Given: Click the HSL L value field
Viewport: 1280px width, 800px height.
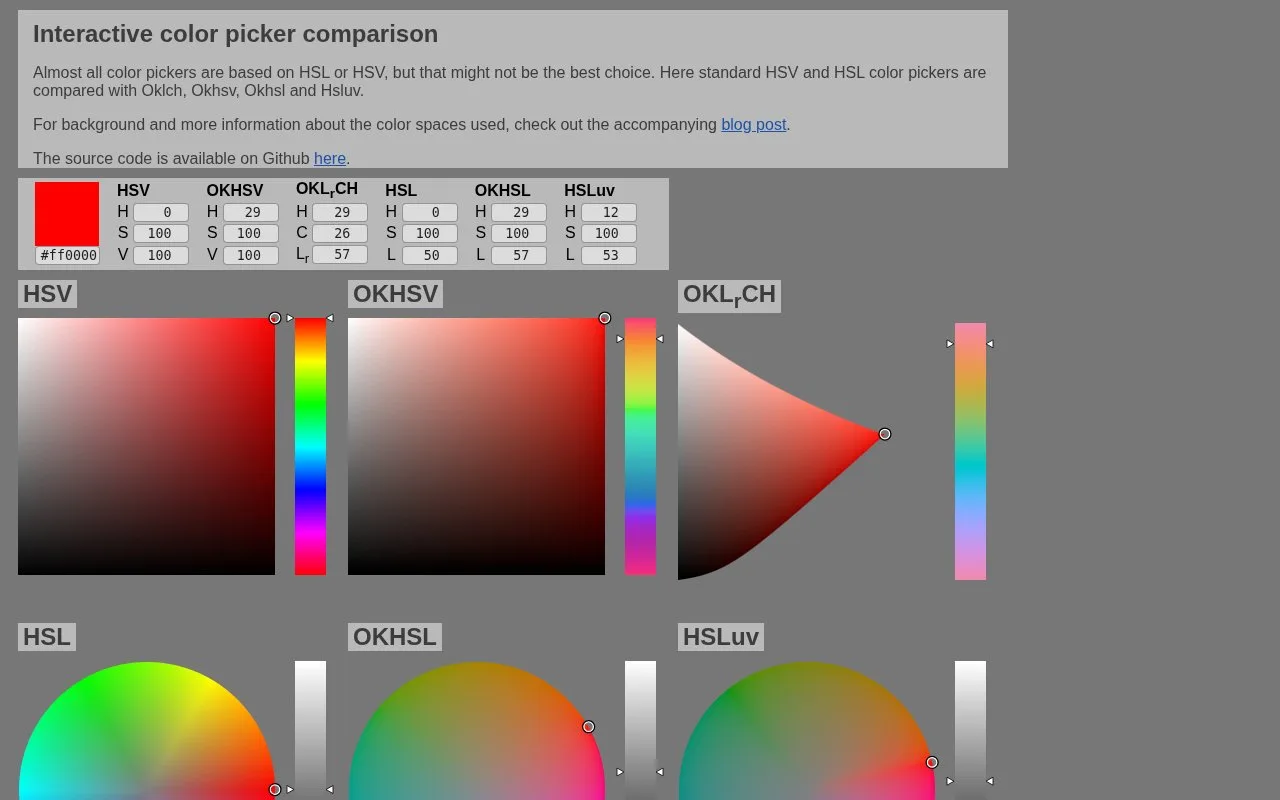Looking at the screenshot, I should 430,255.
